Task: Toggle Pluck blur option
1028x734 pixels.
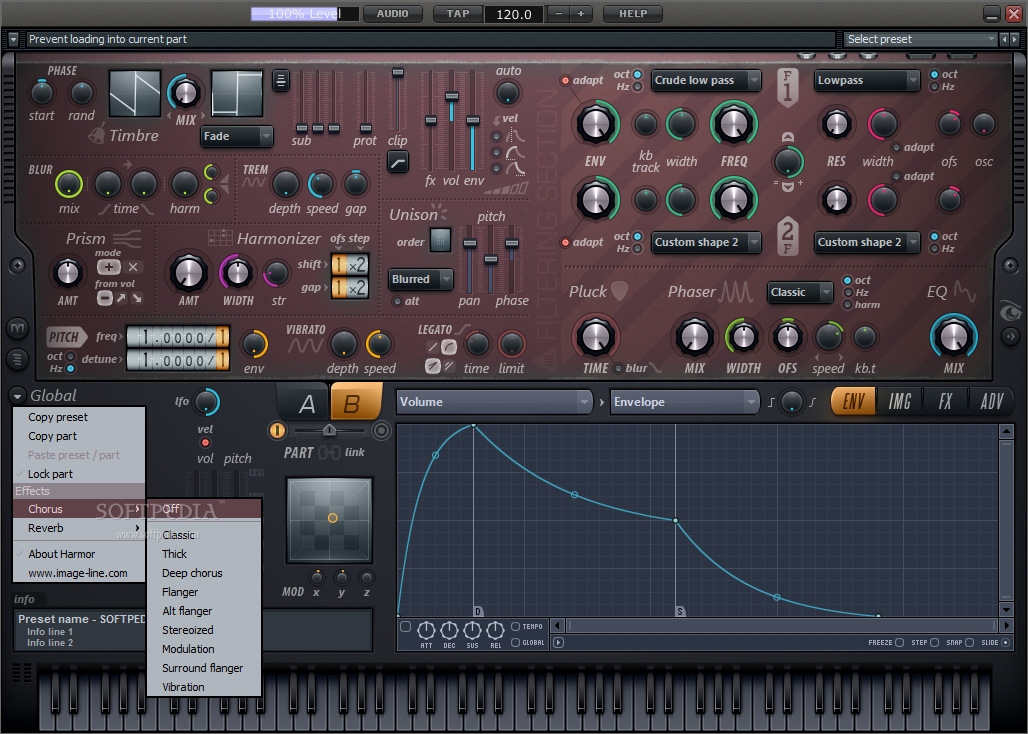Action: pos(618,368)
